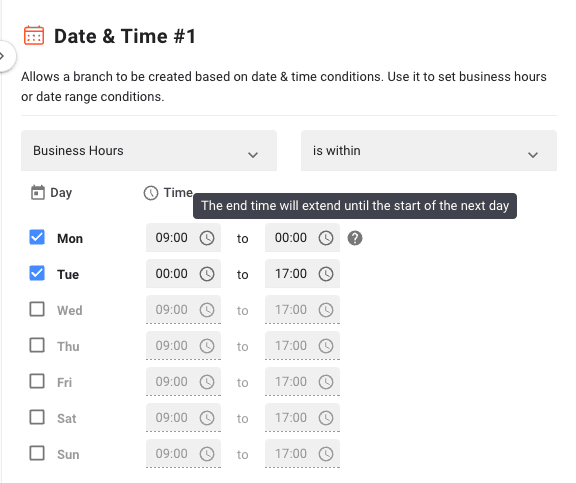This screenshot has width=576, height=483.
Task: Enable the Wed checkbox
Action: (x=37, y=309)
